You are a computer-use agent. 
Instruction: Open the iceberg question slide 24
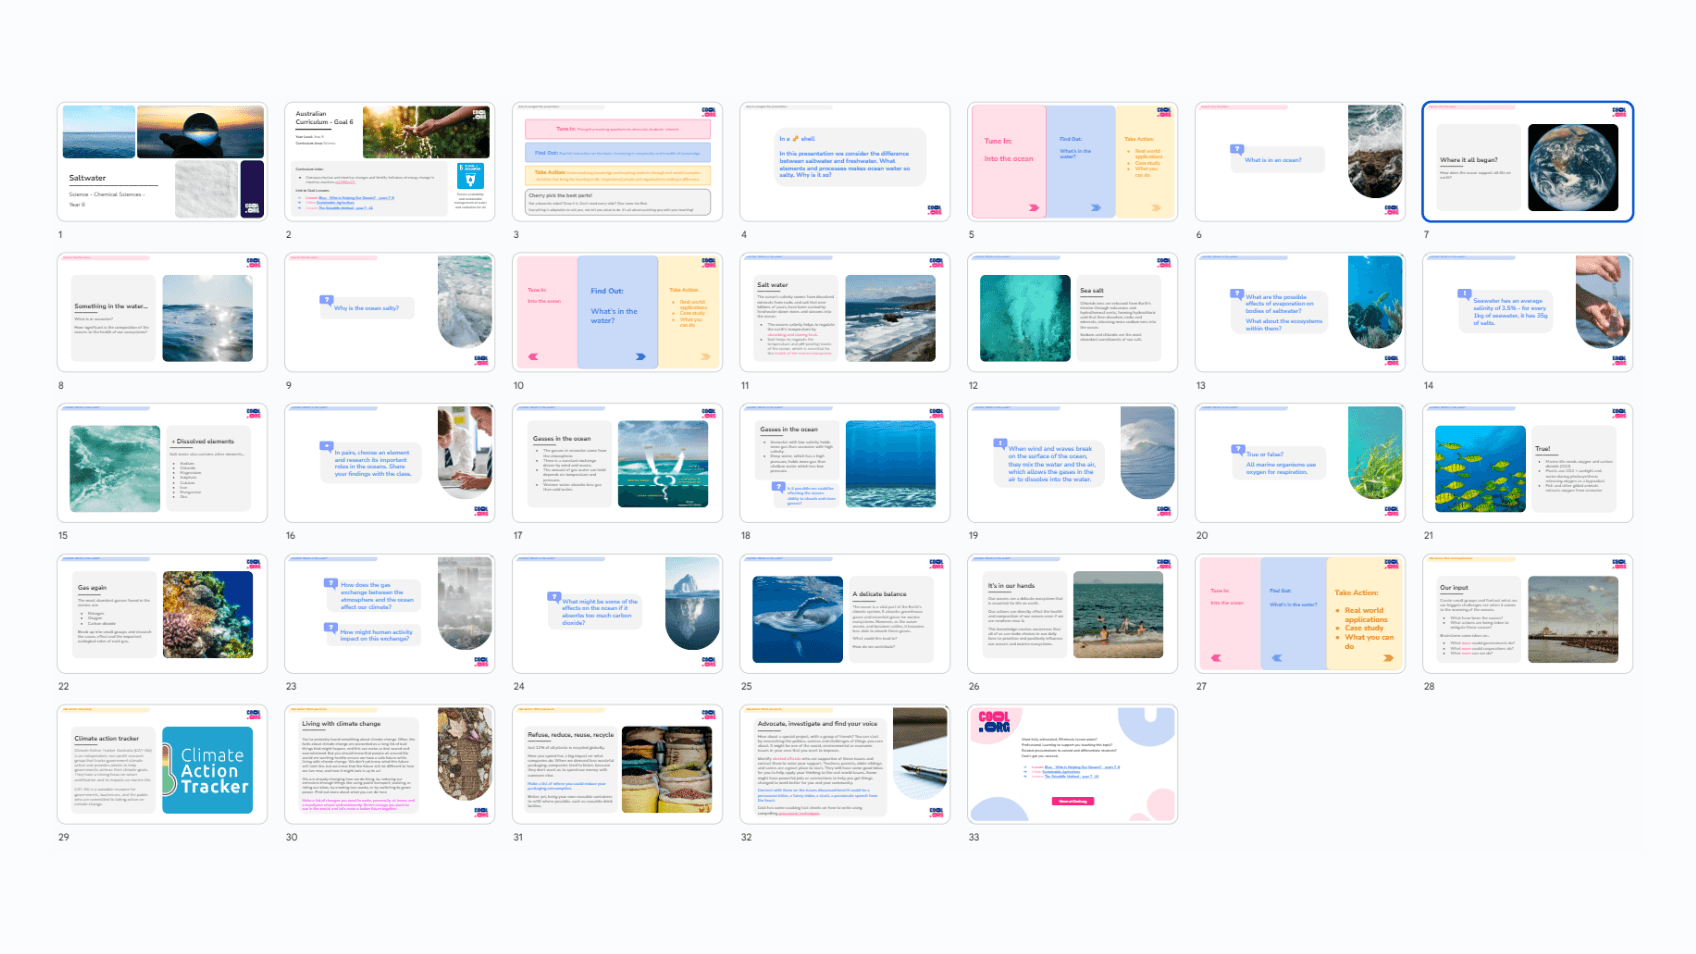coord(617,614)
